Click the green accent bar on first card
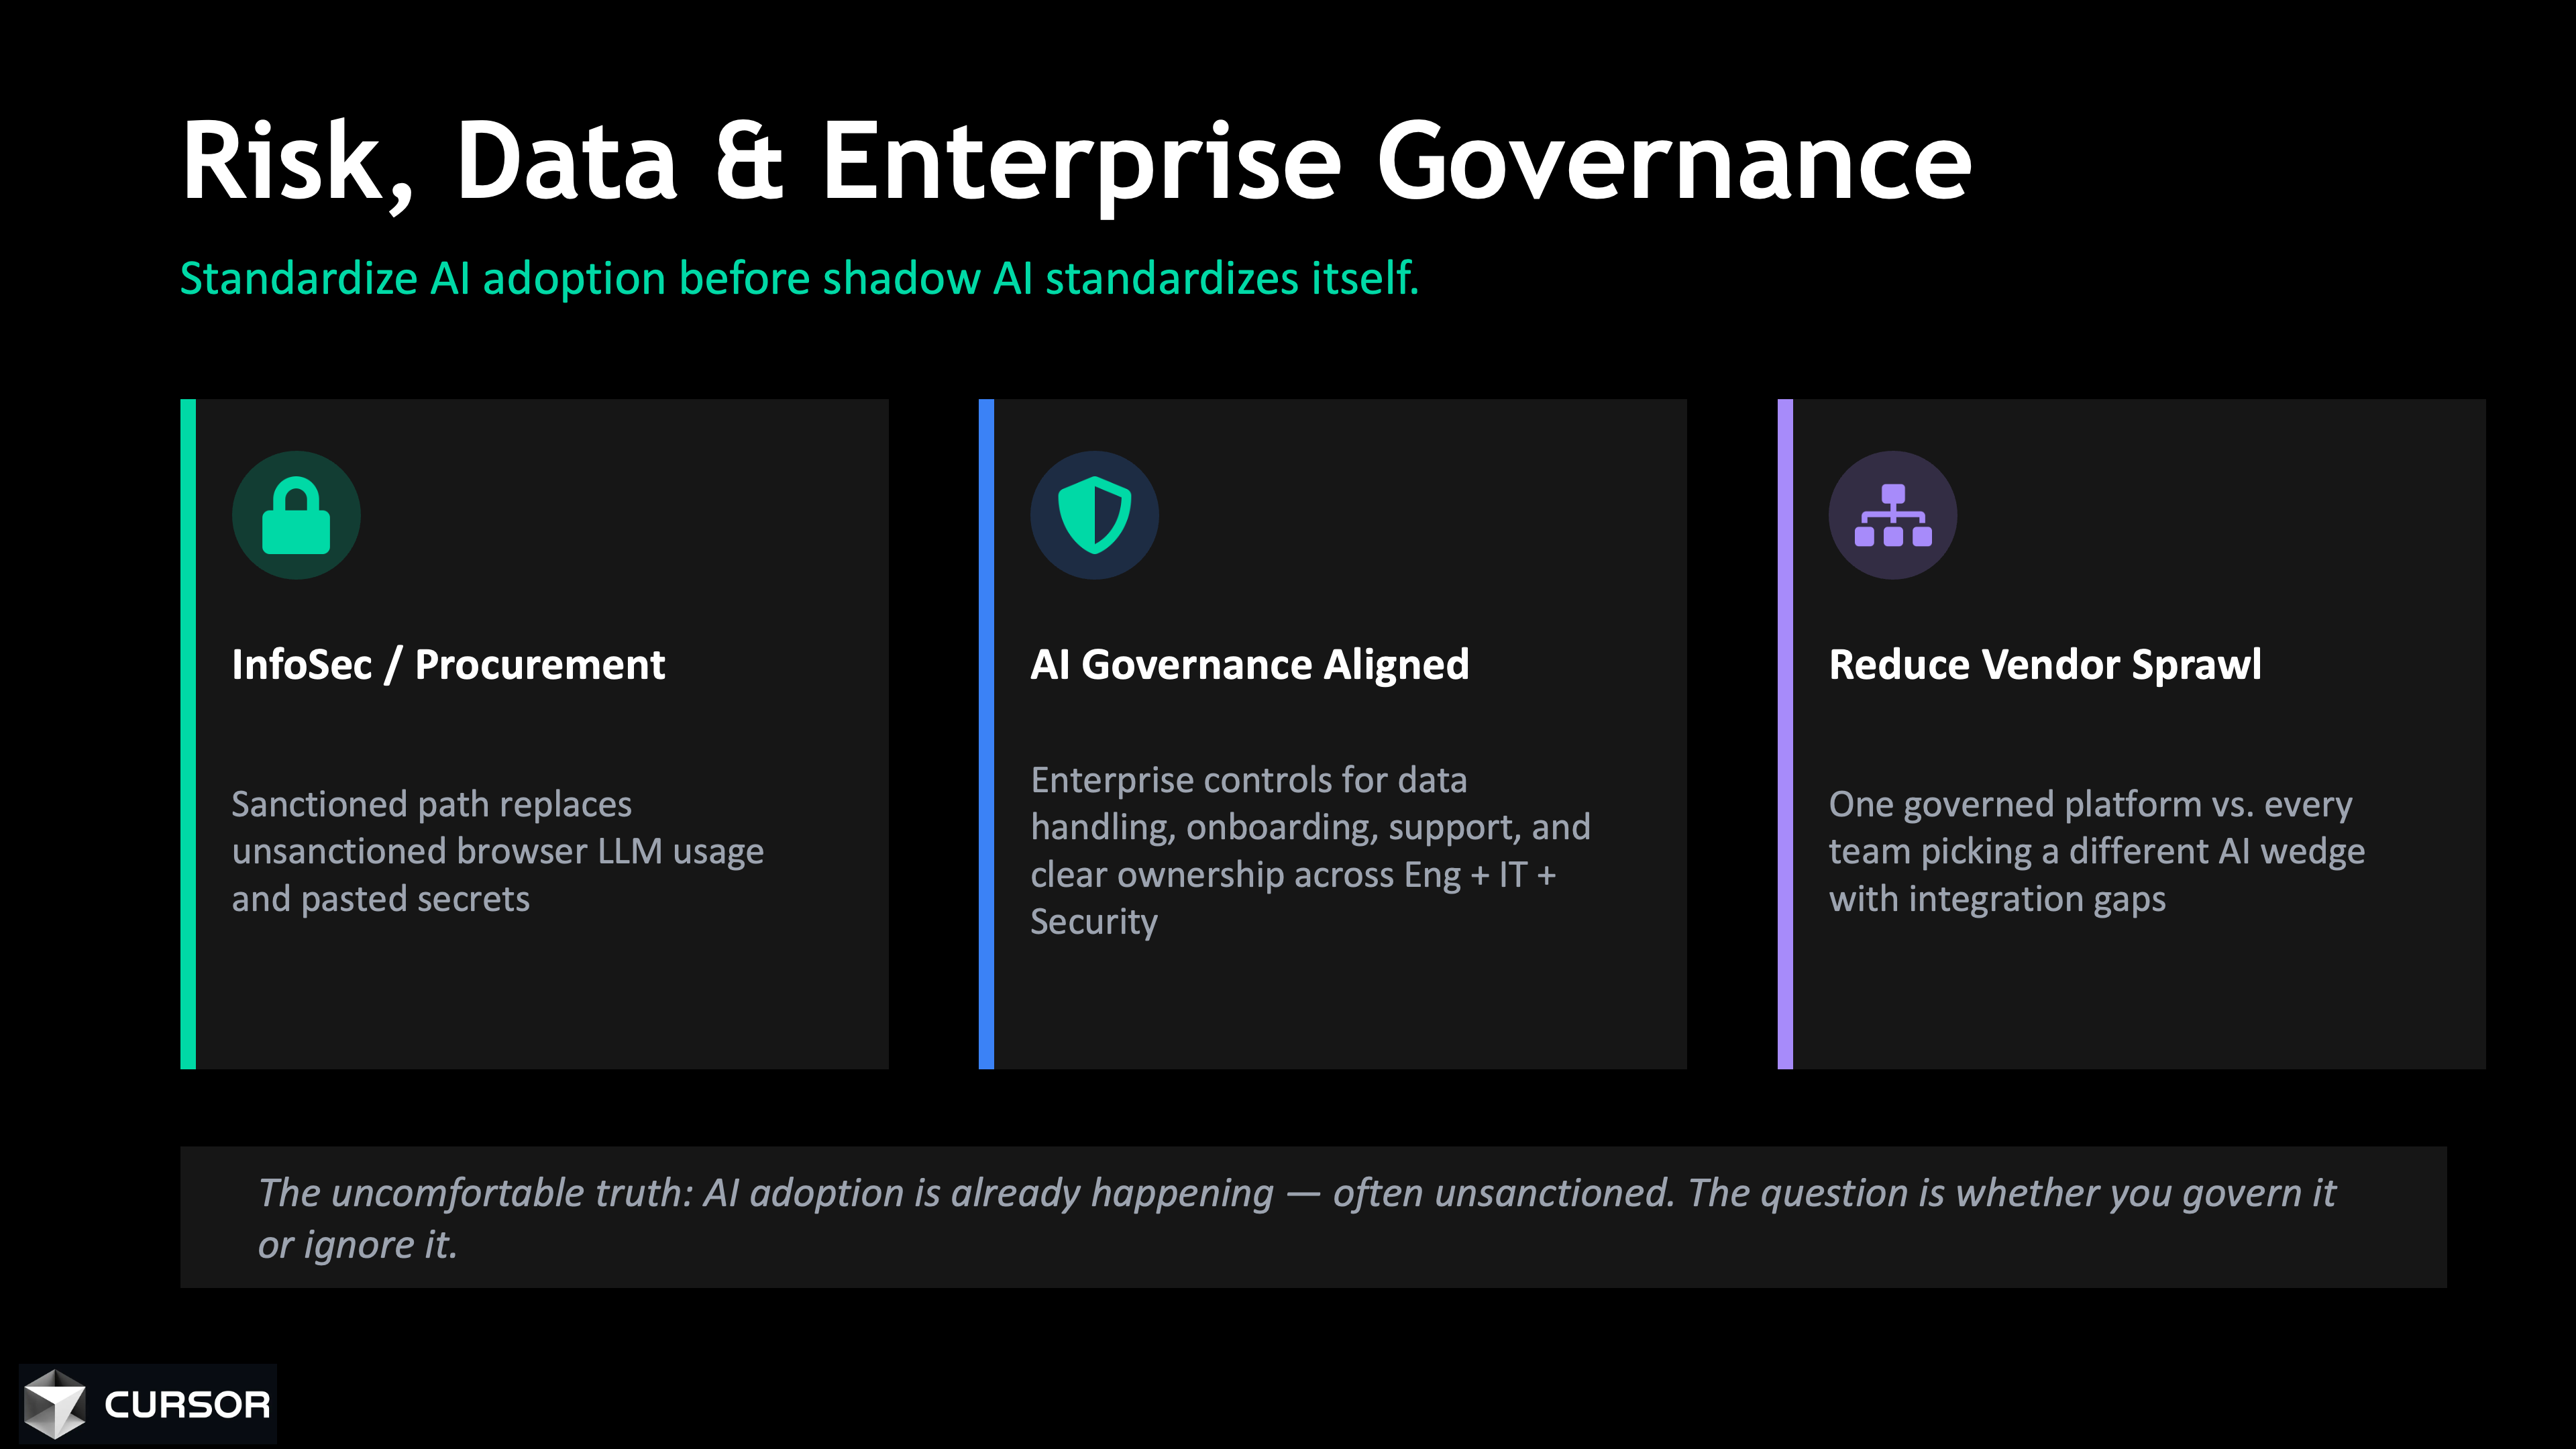The image size is (2576, 1449). (188, 734)
